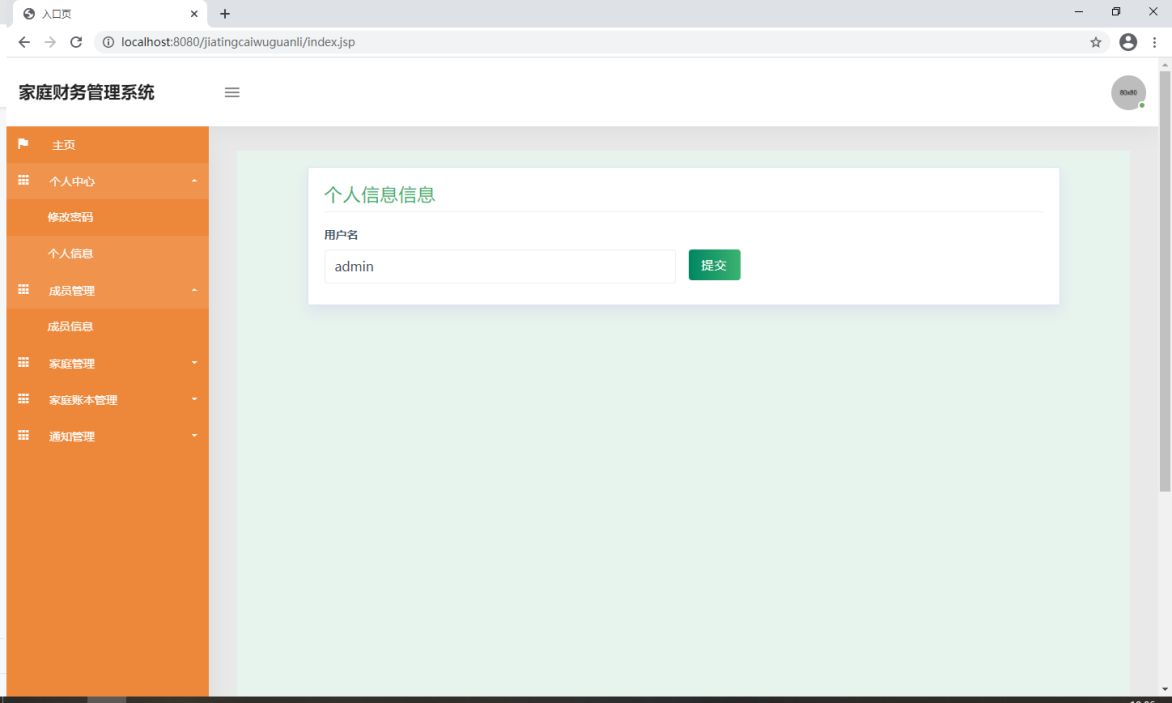Image resolution: width=1172 pixels, height=703 pixels.
Task: Restore down the browser window
Action: (1116, 12)
